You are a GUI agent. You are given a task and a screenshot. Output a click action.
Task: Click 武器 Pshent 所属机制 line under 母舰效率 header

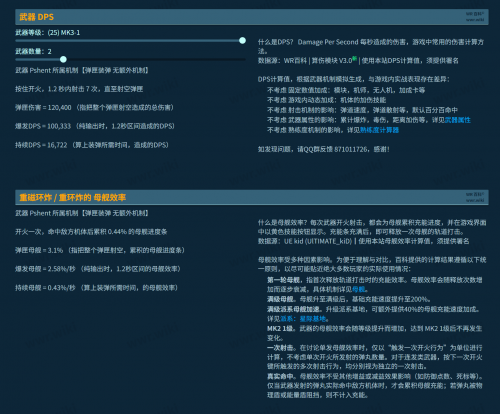(82, 213)
